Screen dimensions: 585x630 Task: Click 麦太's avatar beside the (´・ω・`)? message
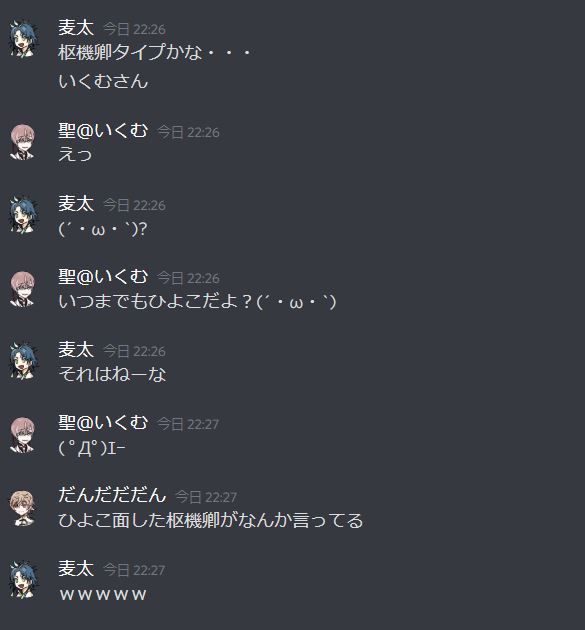(x=23, y=215)
